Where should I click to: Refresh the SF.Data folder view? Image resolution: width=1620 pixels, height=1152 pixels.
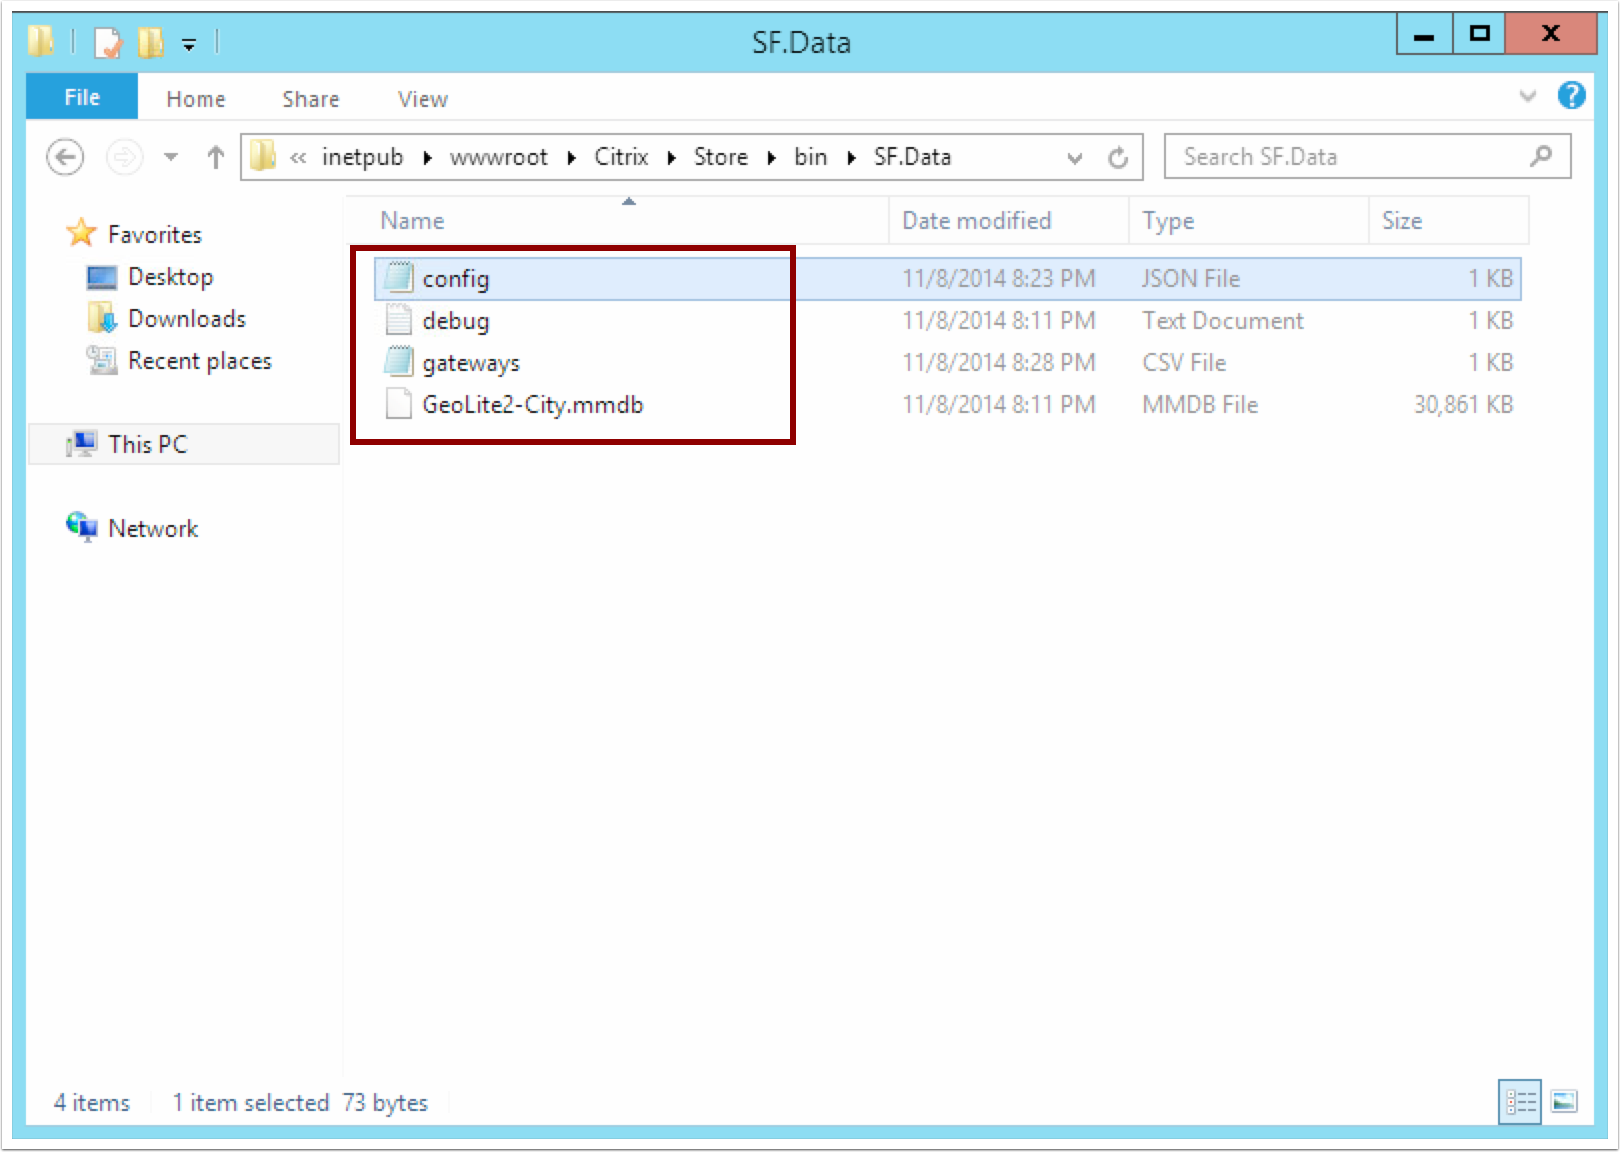1118,157
